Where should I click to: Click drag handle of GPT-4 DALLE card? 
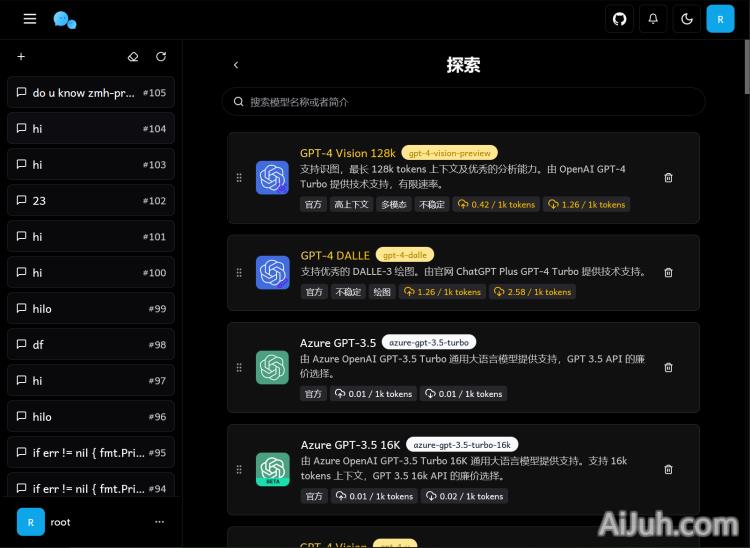click(x=239, y=272)
